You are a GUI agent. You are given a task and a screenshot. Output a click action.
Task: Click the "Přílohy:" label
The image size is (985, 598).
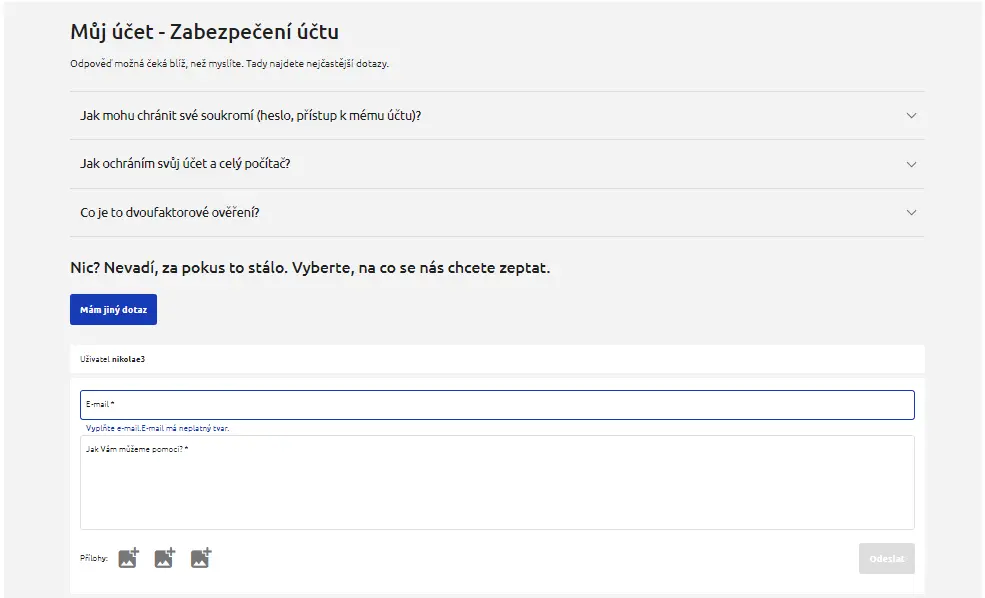94,558
